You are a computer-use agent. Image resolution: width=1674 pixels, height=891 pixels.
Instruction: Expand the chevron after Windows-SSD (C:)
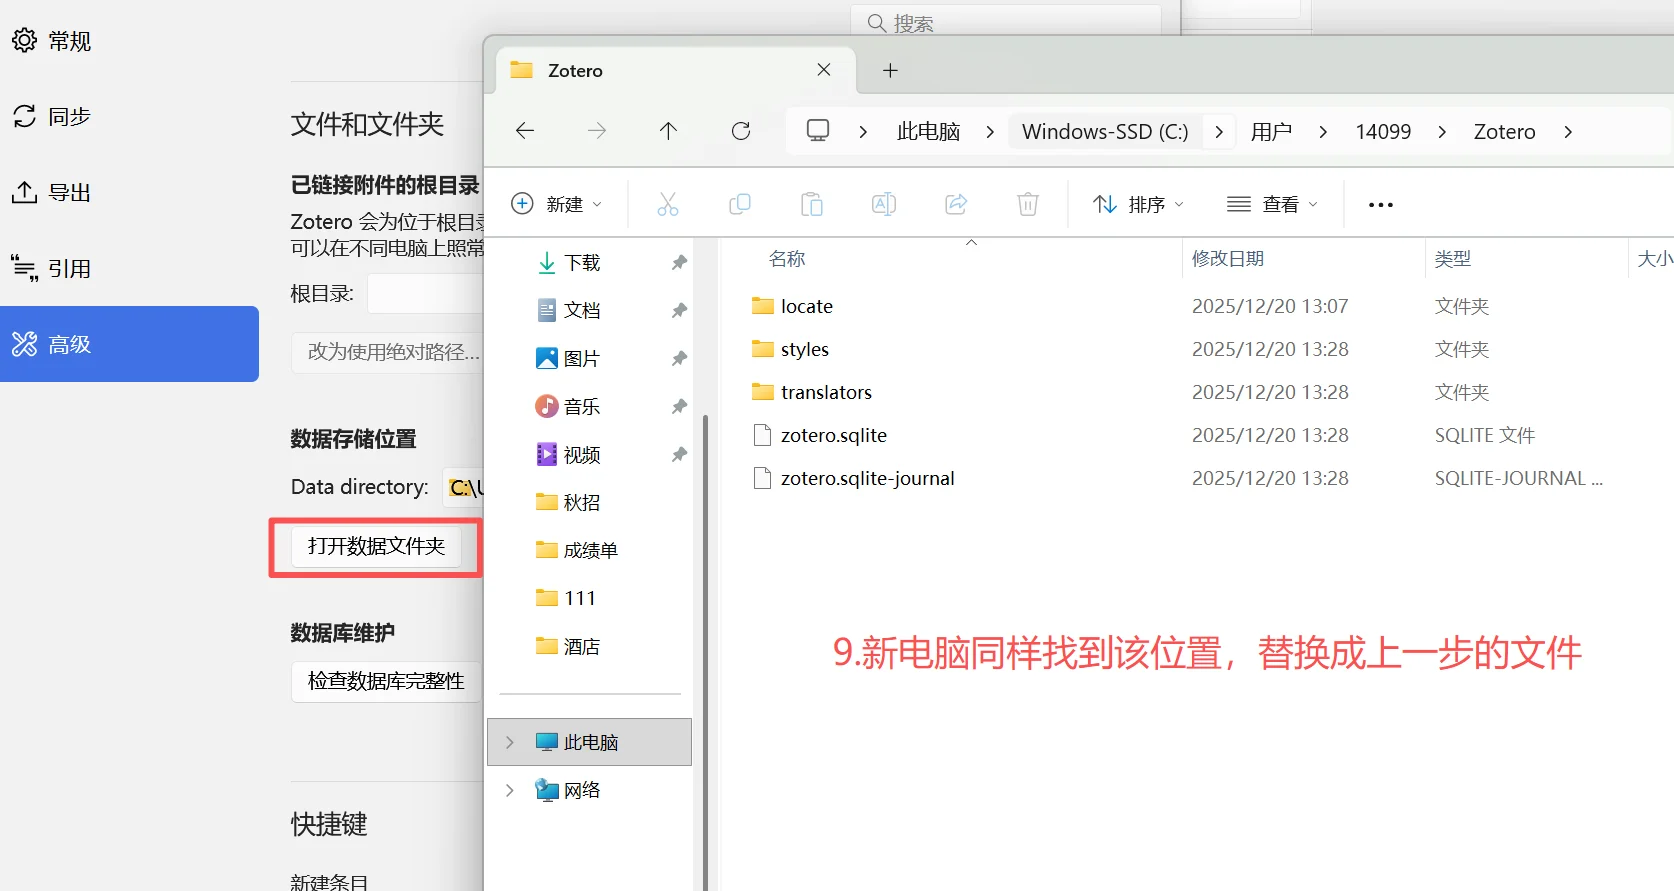click(1219, 132)
